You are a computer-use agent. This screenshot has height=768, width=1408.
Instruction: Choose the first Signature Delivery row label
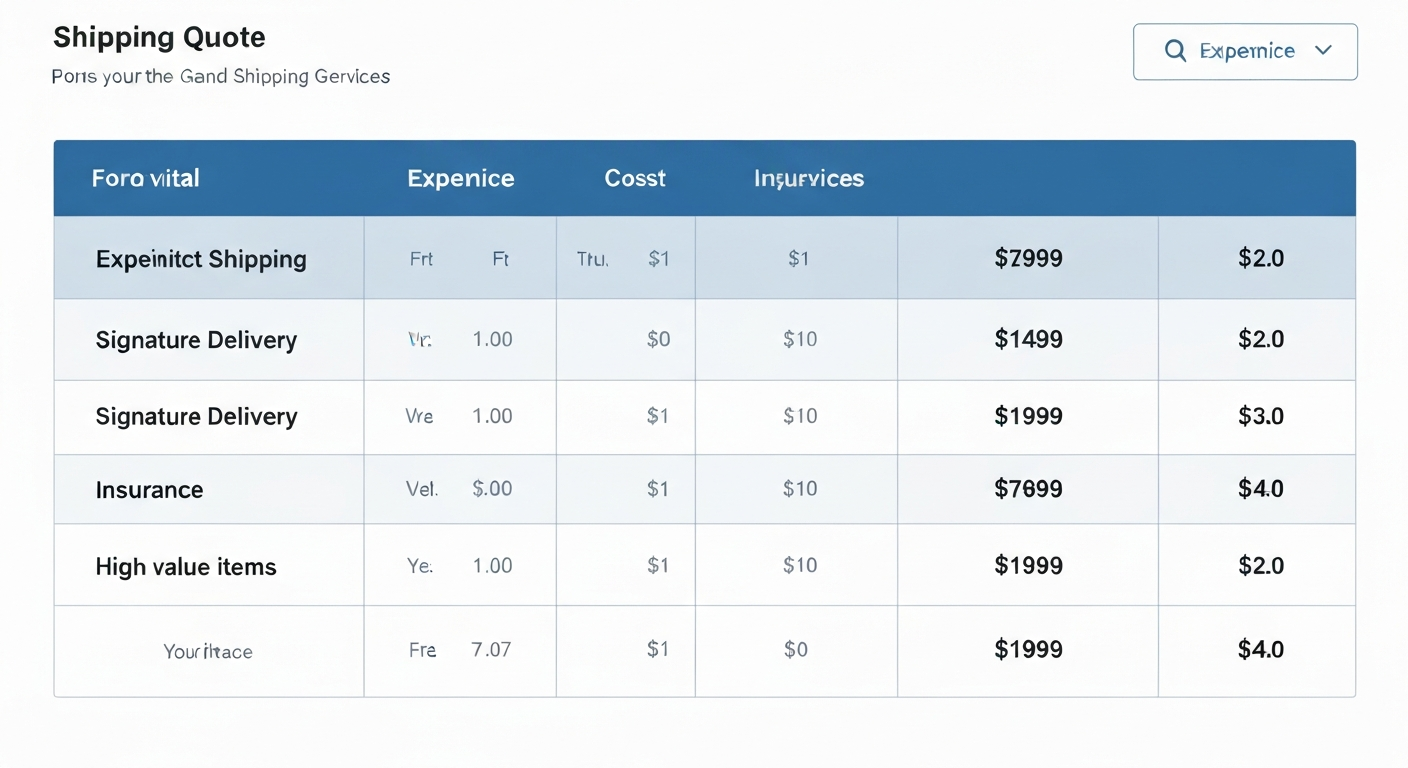click(196, 340)
